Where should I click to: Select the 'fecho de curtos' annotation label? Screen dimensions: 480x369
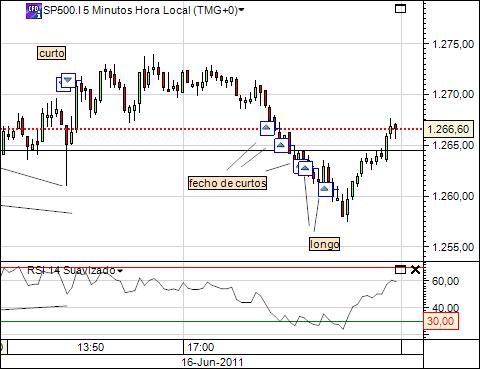pyautogui.click(x=228, y=183)
